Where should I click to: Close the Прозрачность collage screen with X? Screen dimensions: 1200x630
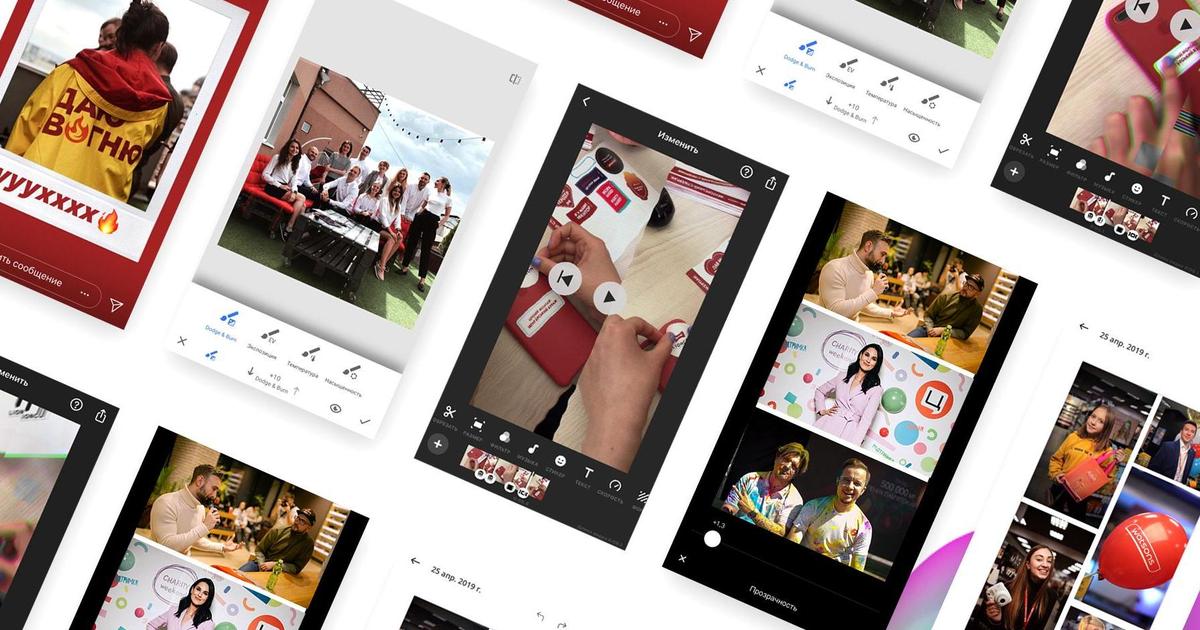coord(682,558)
